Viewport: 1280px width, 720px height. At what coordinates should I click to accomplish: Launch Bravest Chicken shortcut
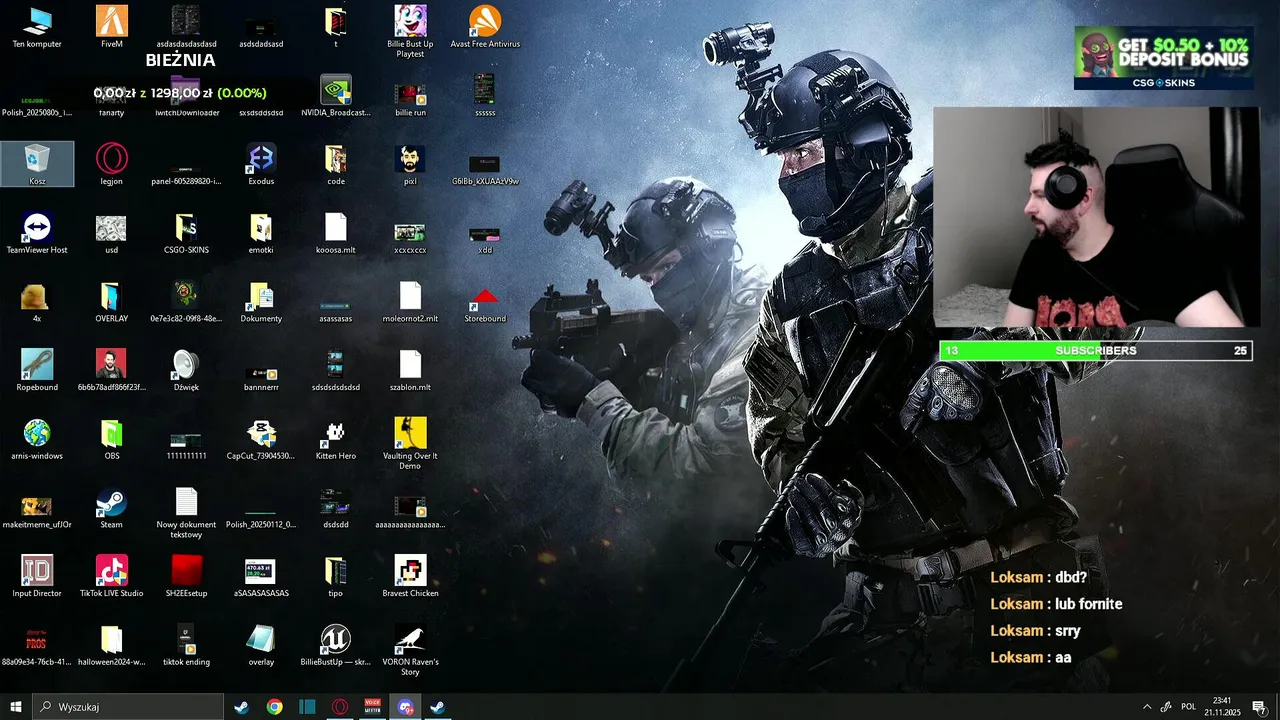click(410, 576)
